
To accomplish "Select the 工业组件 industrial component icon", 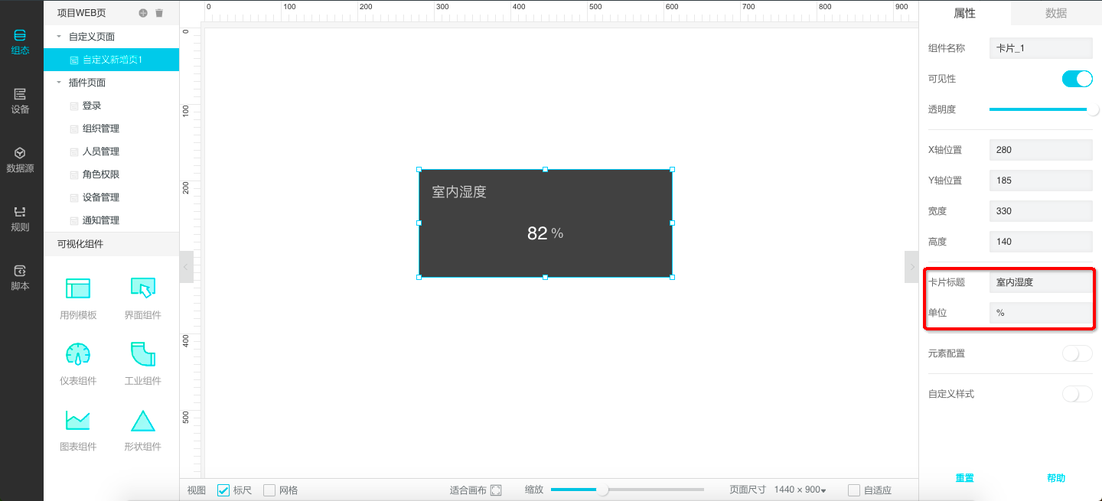I will tap(143, 353).
